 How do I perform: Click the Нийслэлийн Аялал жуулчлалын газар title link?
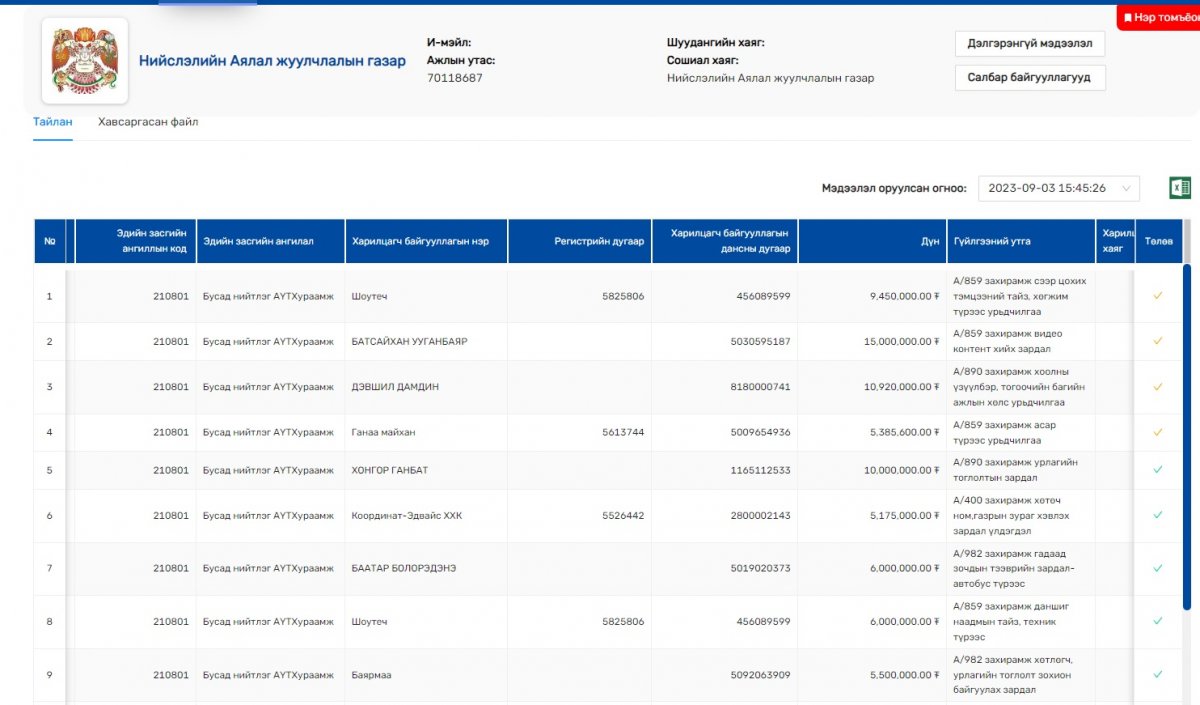(272, 61)
